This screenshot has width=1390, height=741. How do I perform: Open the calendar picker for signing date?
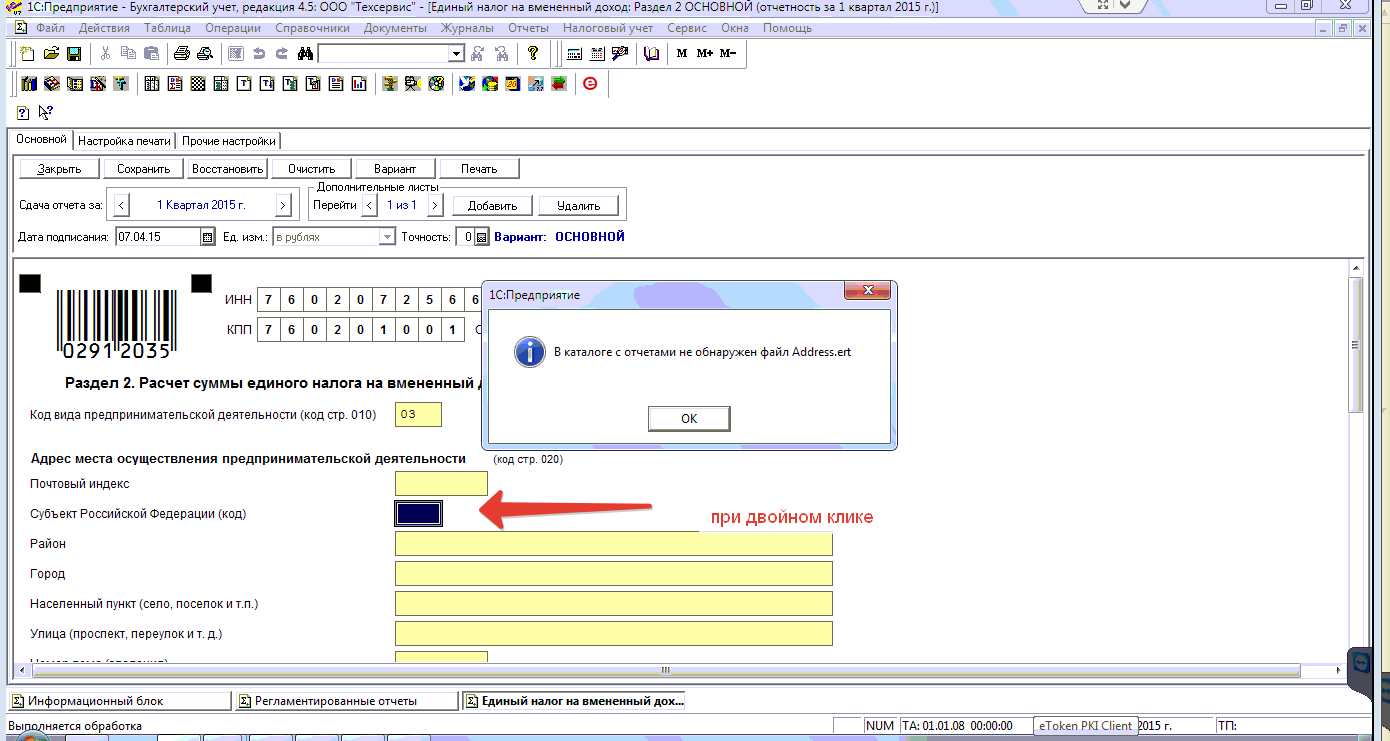tap(208, 237)
